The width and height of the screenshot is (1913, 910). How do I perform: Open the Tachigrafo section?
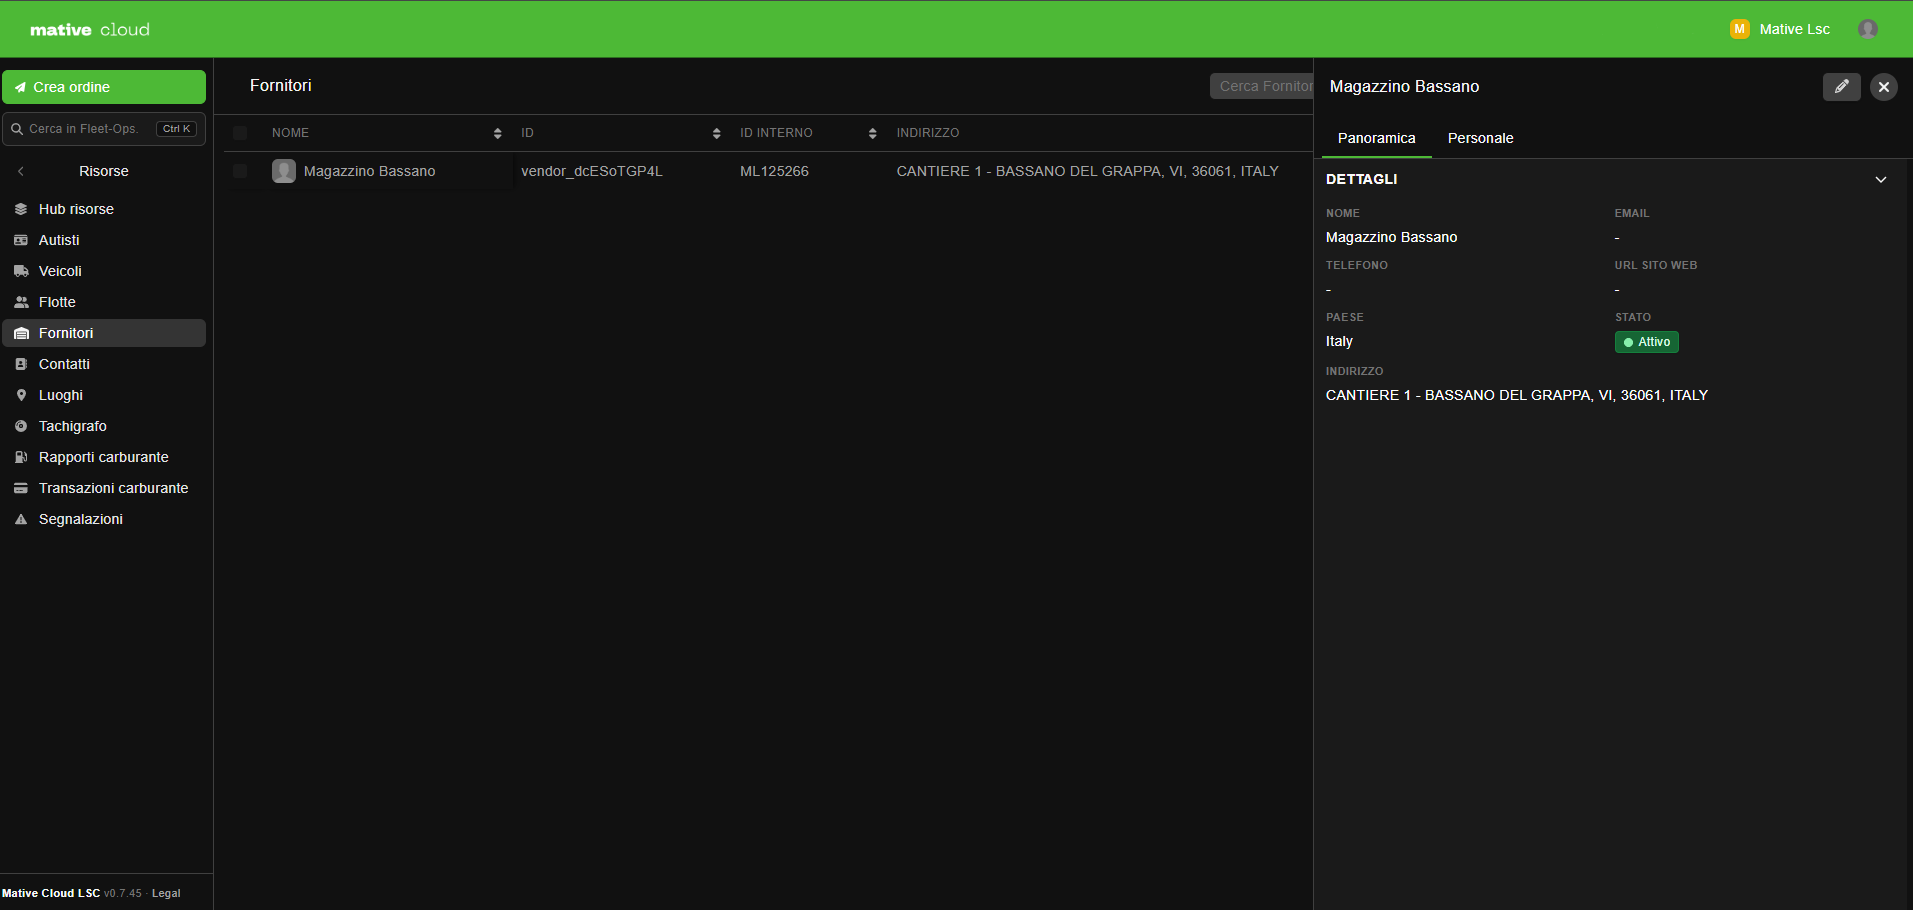[104, 426]
